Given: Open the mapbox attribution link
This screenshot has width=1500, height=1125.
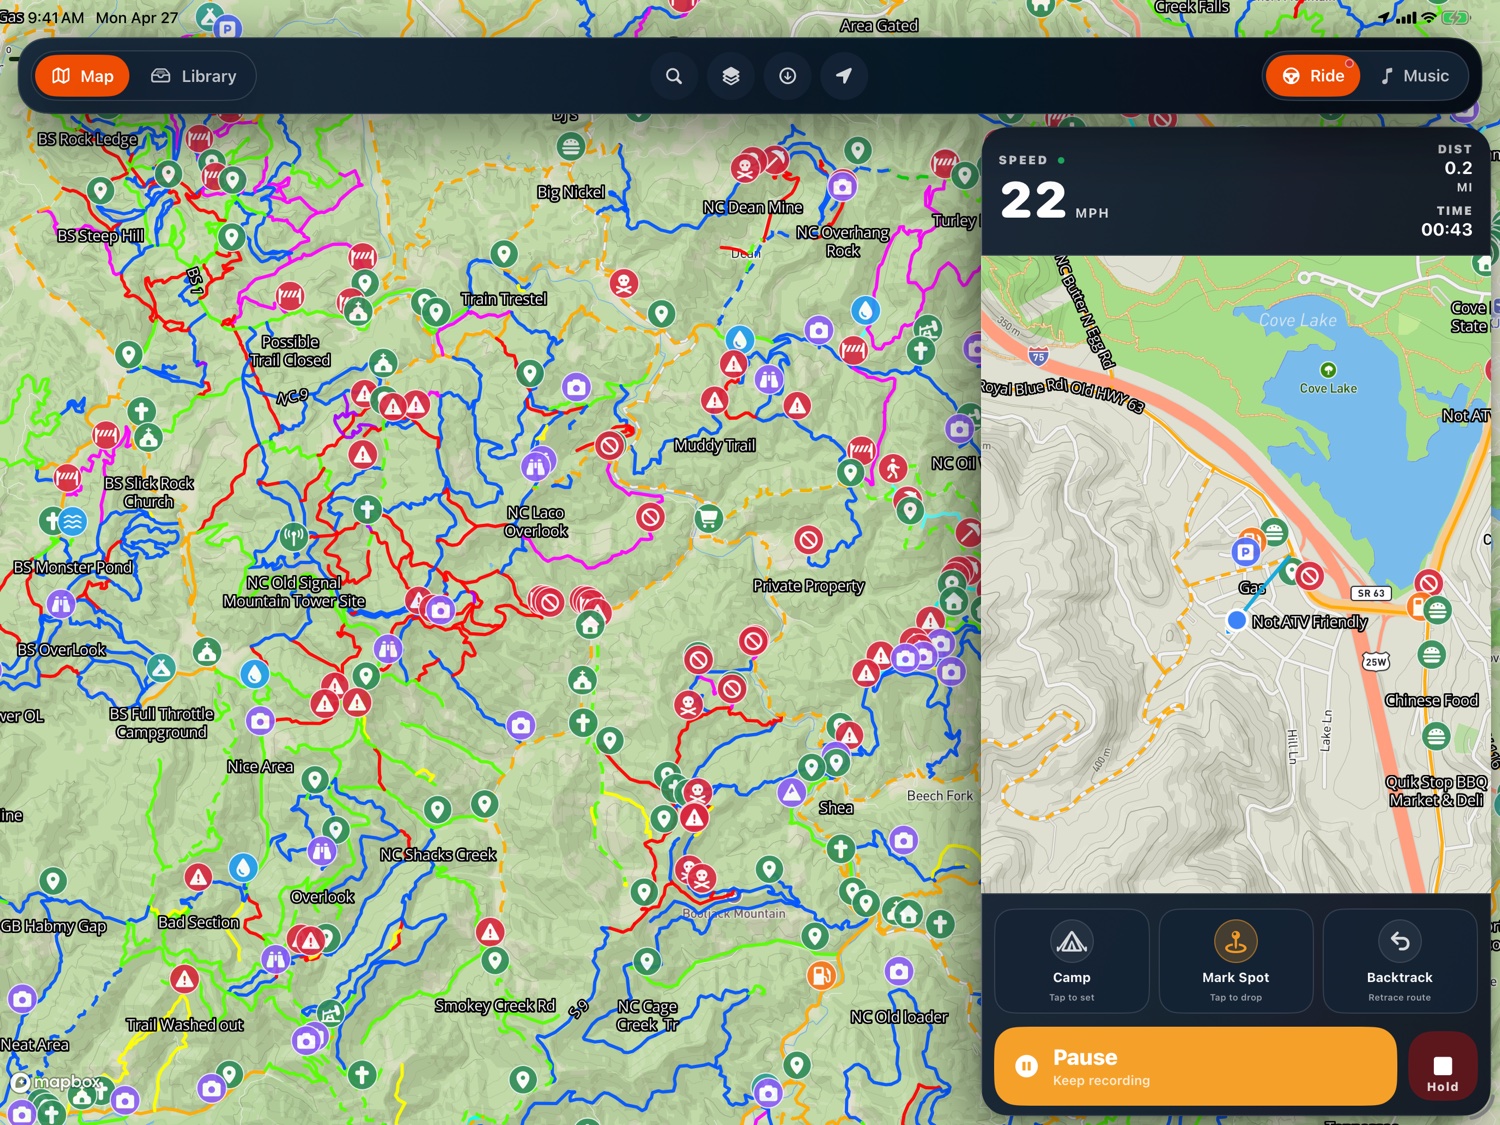Looking at the screenshot, I should [57, 1082].
